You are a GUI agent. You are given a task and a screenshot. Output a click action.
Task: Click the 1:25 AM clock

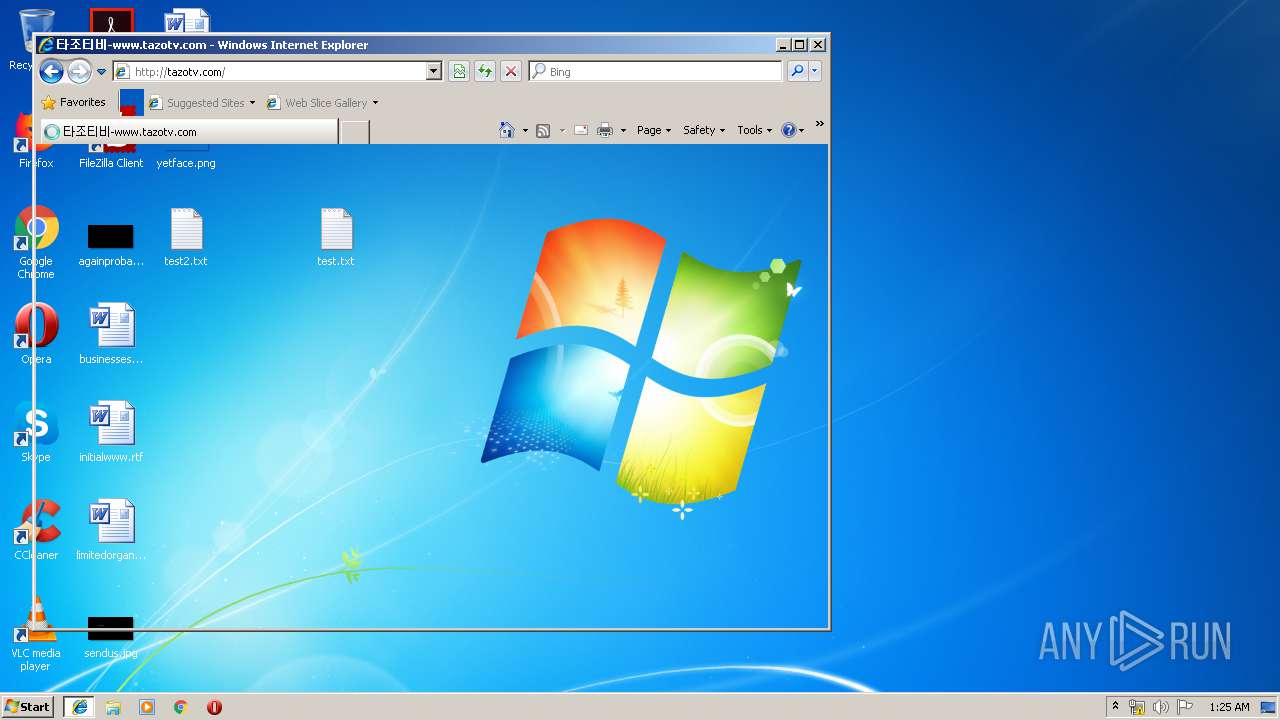pyautogui.click(x=1229, y=707)
